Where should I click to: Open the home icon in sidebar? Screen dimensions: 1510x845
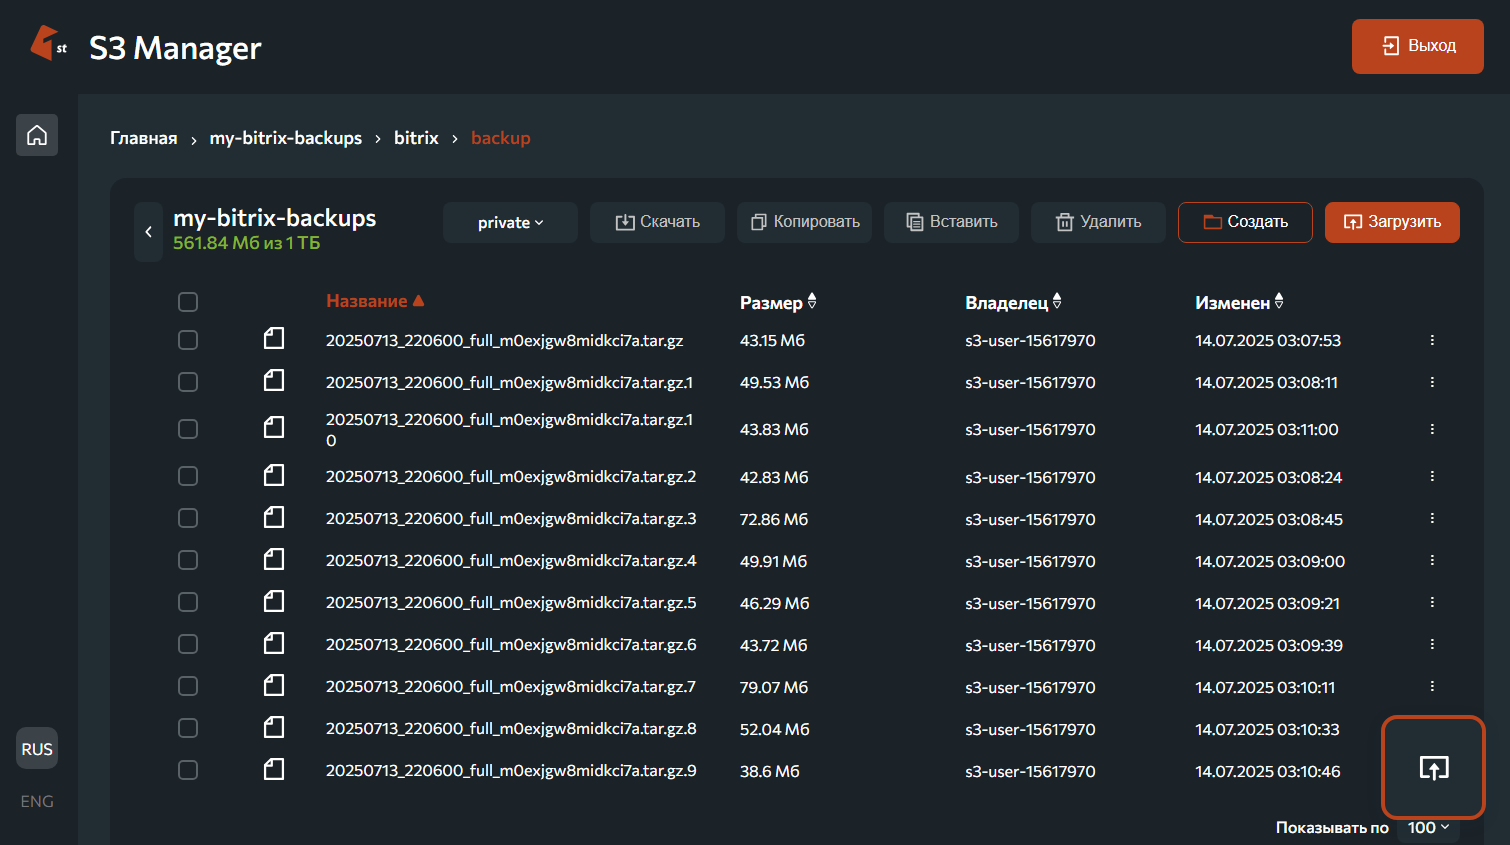(x=37, y=135)
